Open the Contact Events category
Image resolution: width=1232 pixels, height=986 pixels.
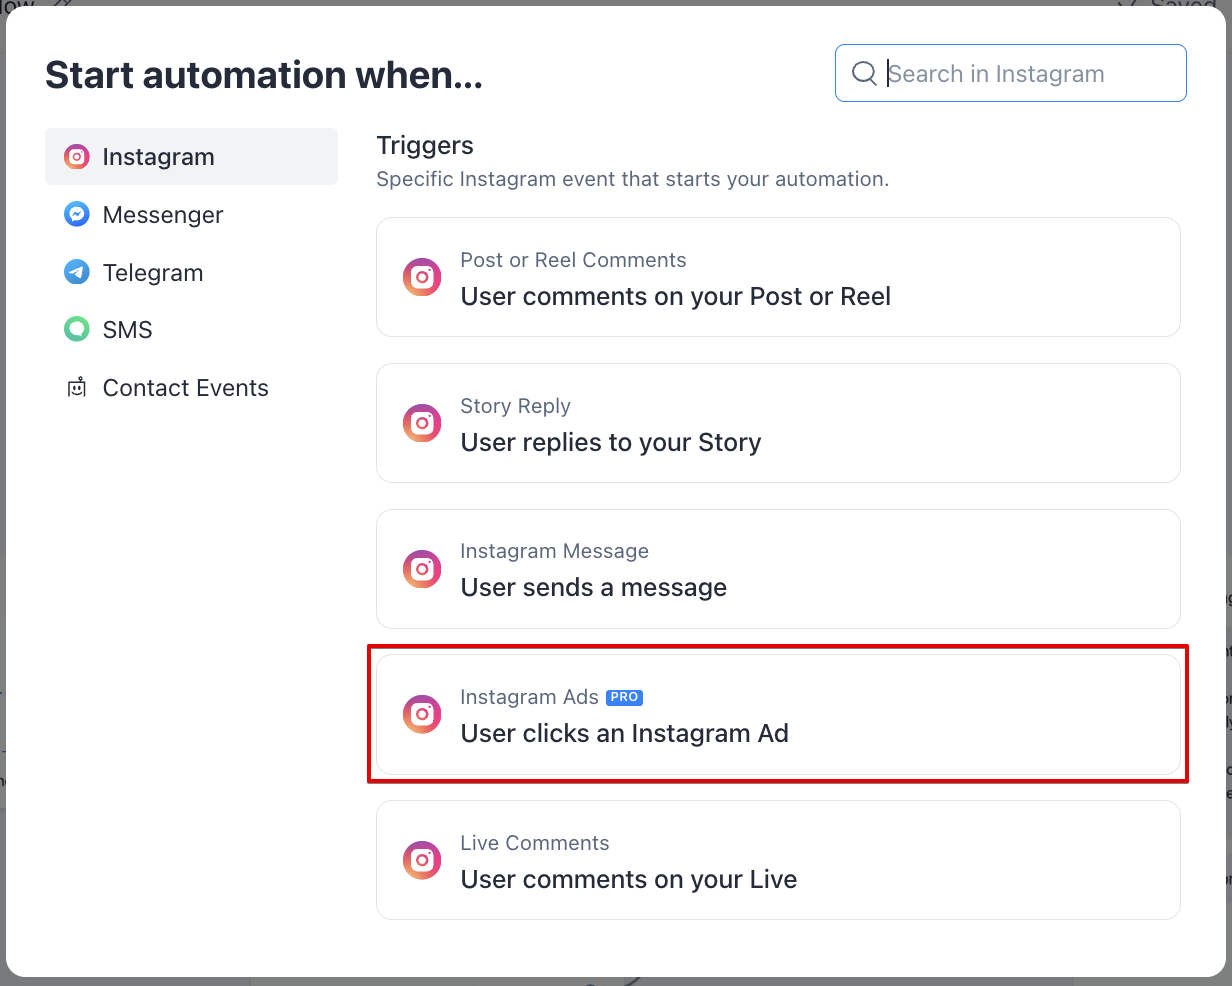pos(191,388)
